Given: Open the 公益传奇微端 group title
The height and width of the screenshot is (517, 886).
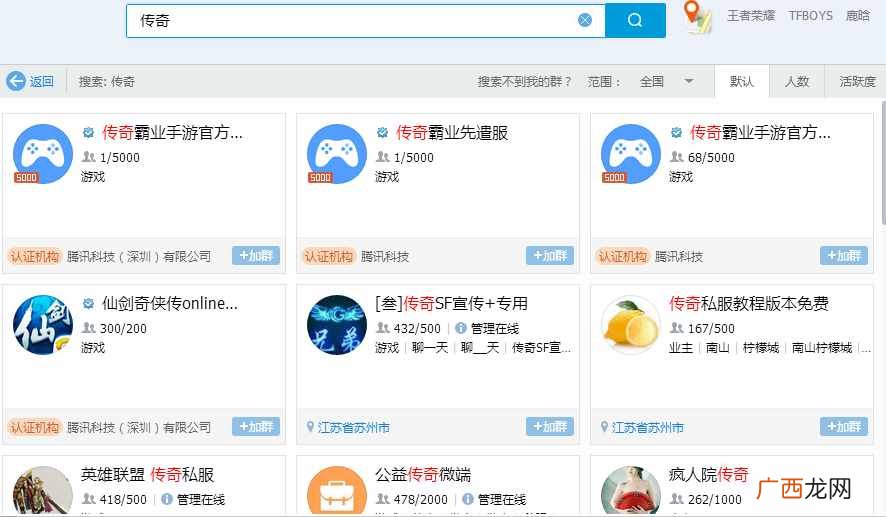Looking at the screenshot, I should 423,475.
